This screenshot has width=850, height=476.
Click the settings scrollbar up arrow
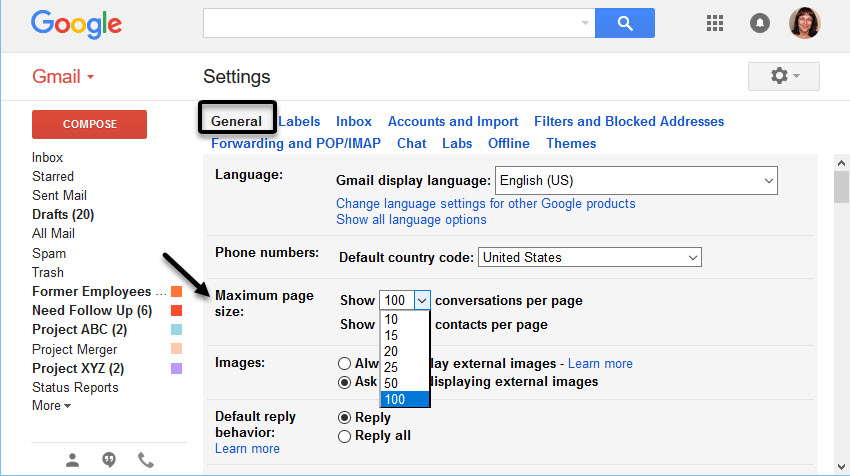coord(841,163)
